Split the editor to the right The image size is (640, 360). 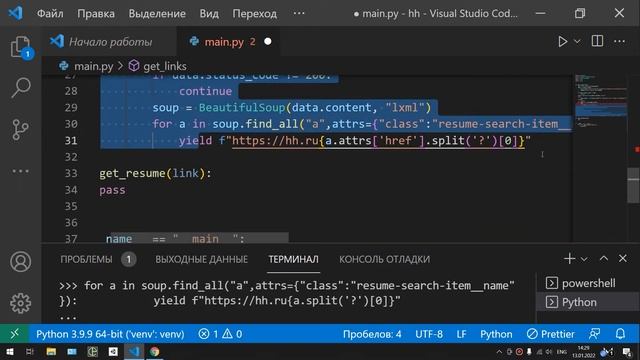point(597,41)
